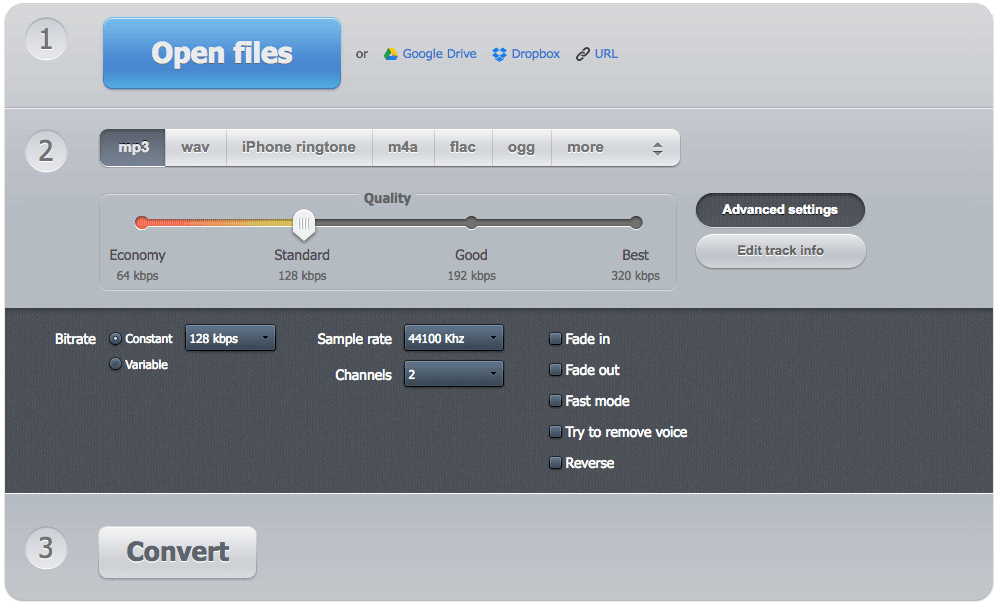
Task: Select Constant bitrate mode
Action: [116, 338]
